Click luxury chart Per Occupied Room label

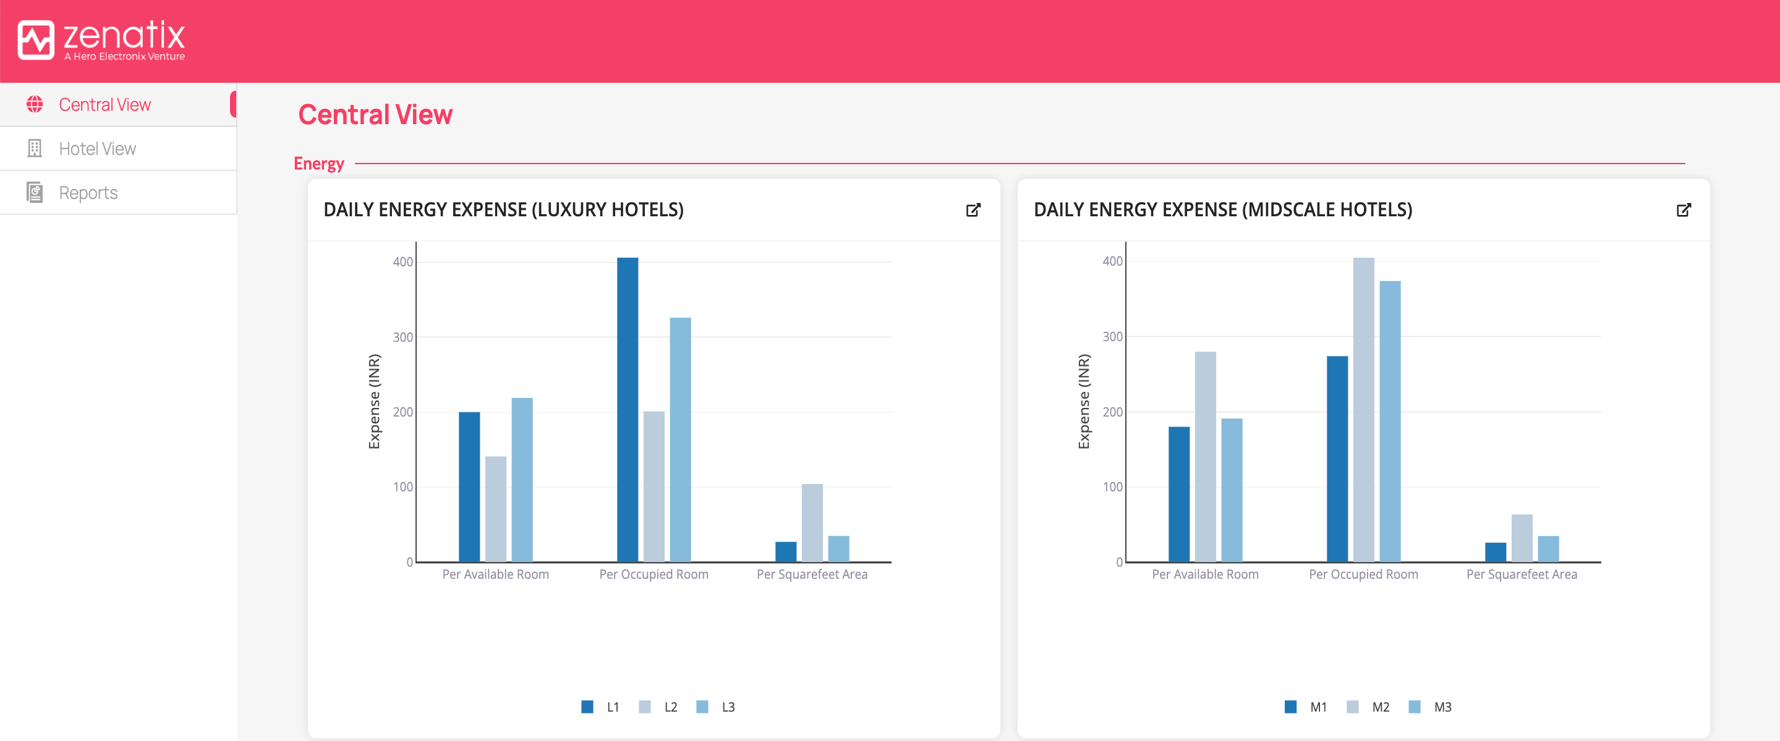654,574
